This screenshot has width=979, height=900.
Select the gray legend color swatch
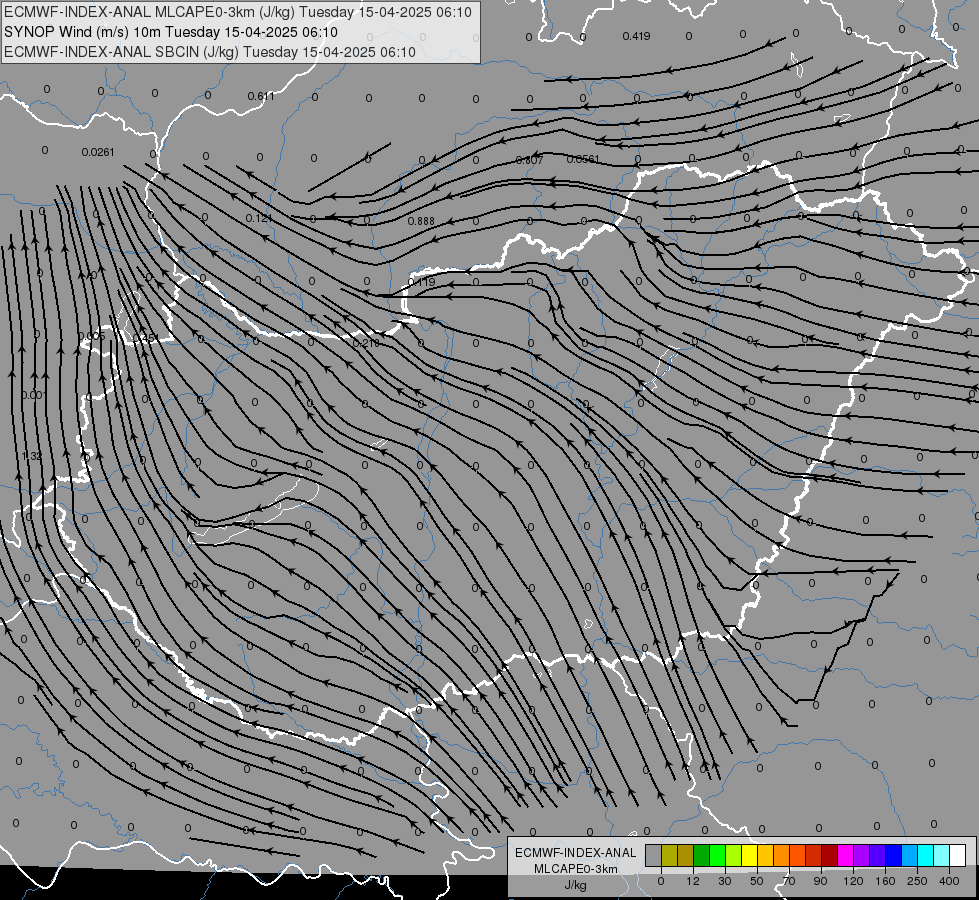pyautogui.click(x=653, y=856)
